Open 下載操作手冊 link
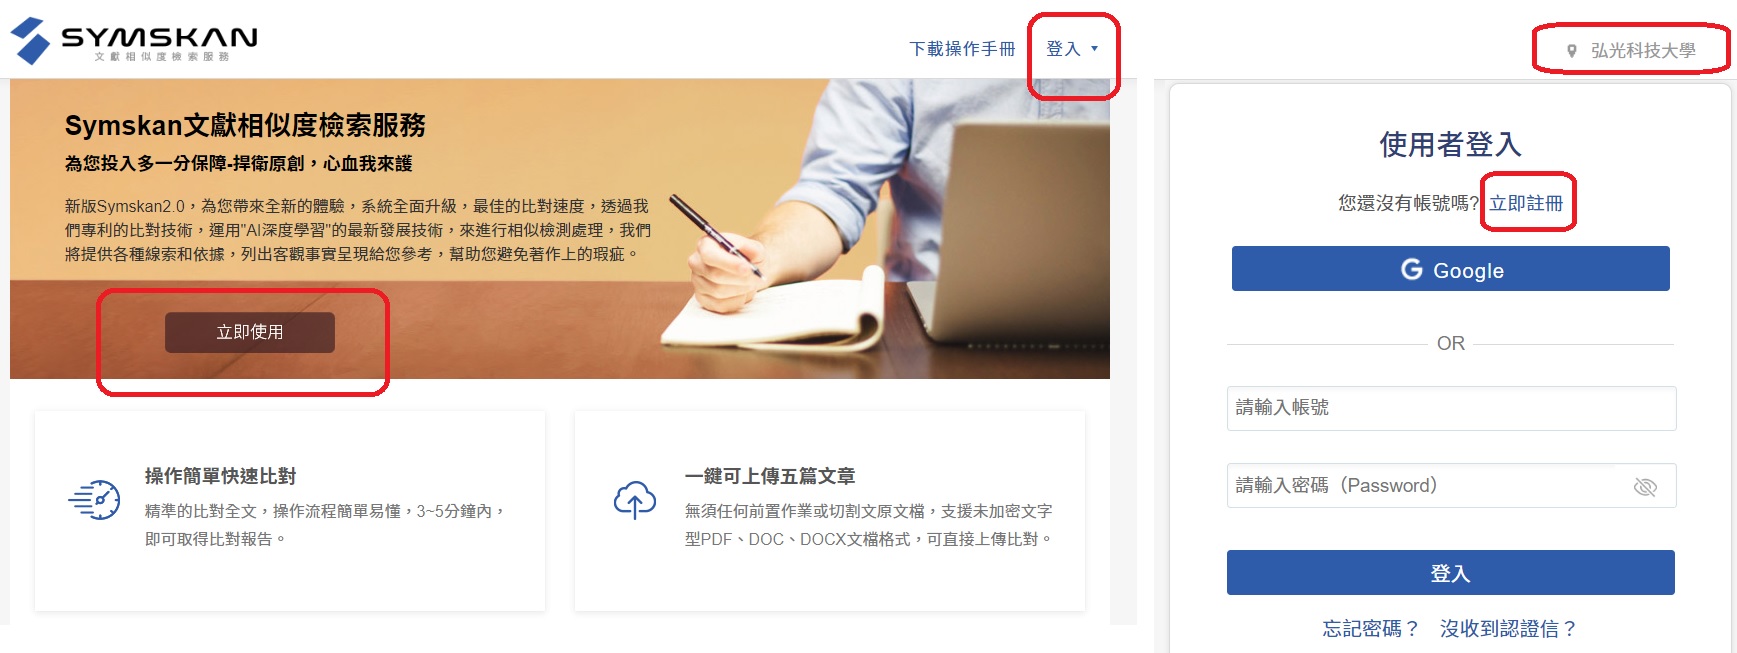Image resolution: width=1737 pixels, height=653 pixels. pos(962,48)
